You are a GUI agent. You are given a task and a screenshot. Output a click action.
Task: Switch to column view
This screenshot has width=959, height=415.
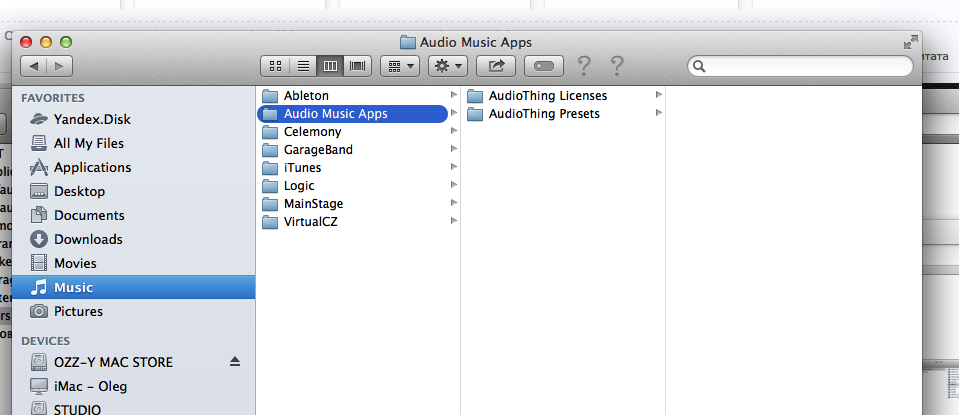coord(330,65)
